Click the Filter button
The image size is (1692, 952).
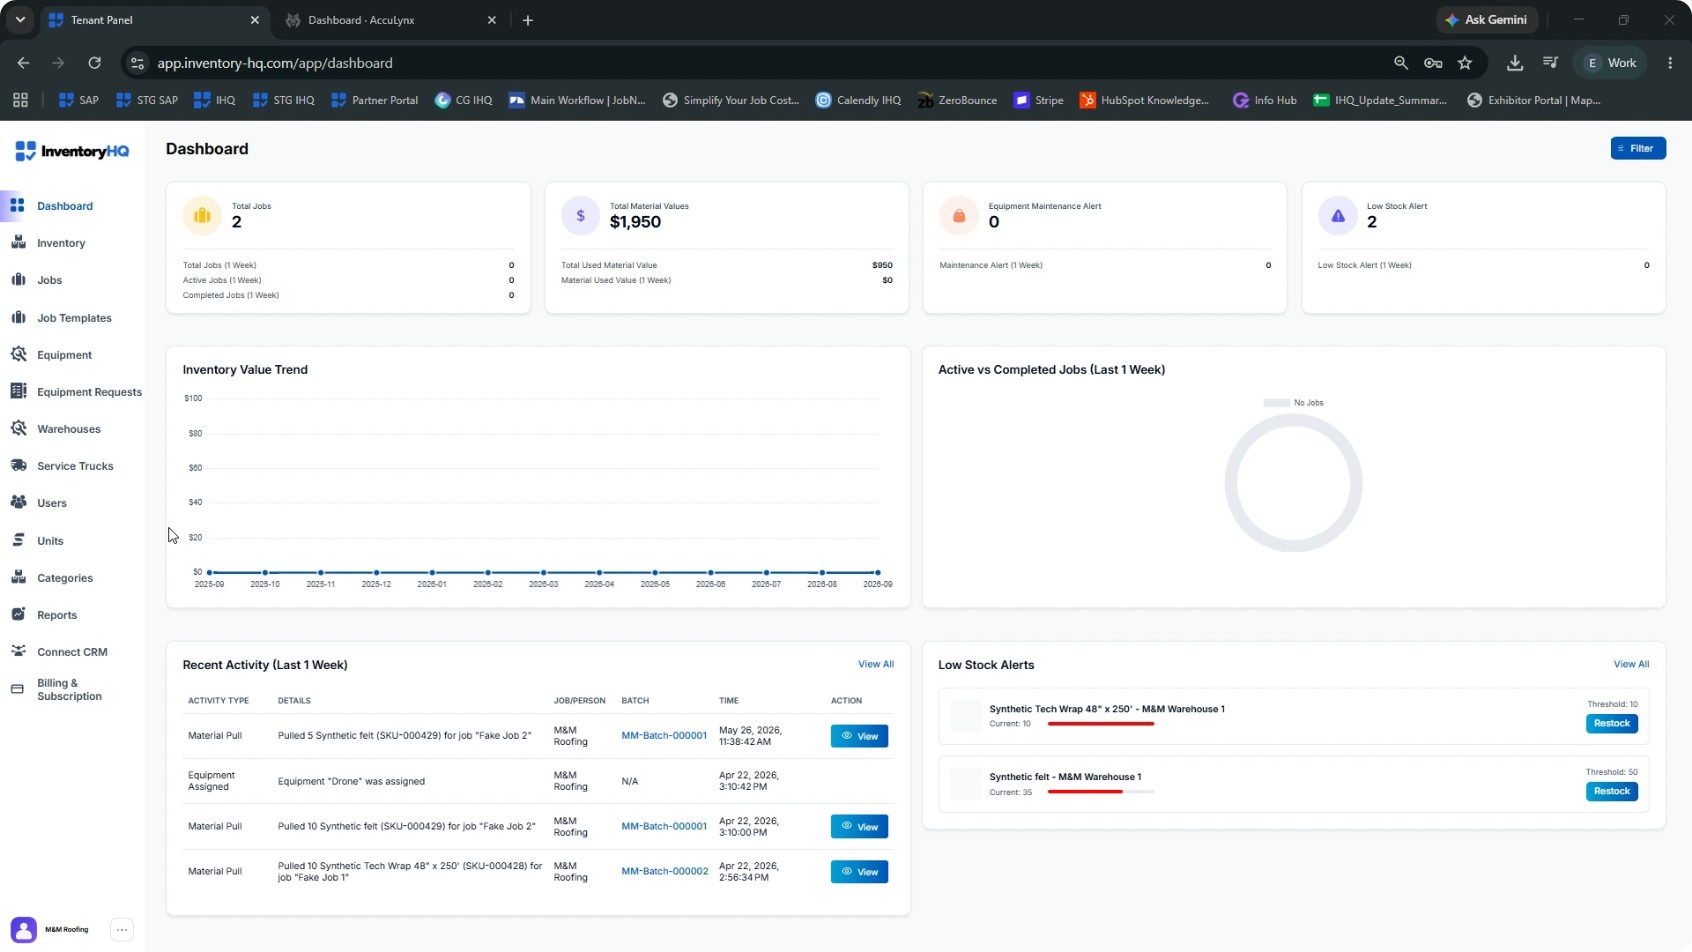click(1638, 148)
